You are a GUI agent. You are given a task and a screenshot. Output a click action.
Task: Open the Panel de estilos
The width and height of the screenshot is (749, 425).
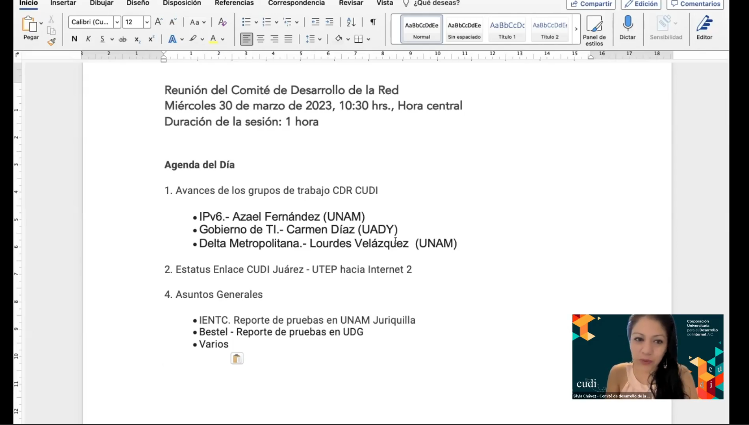pos(594,30)
